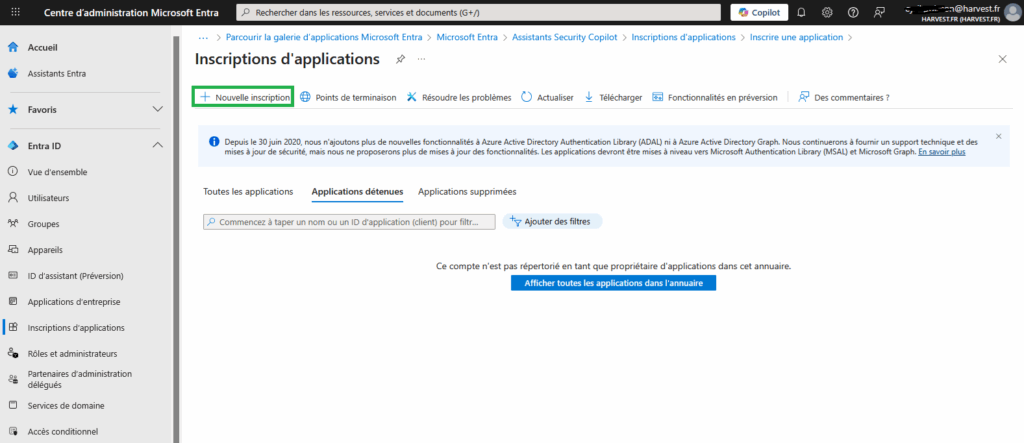Collapse the Entra ID section
This screenshot has height=443, width=1024.
coord(157,146)
